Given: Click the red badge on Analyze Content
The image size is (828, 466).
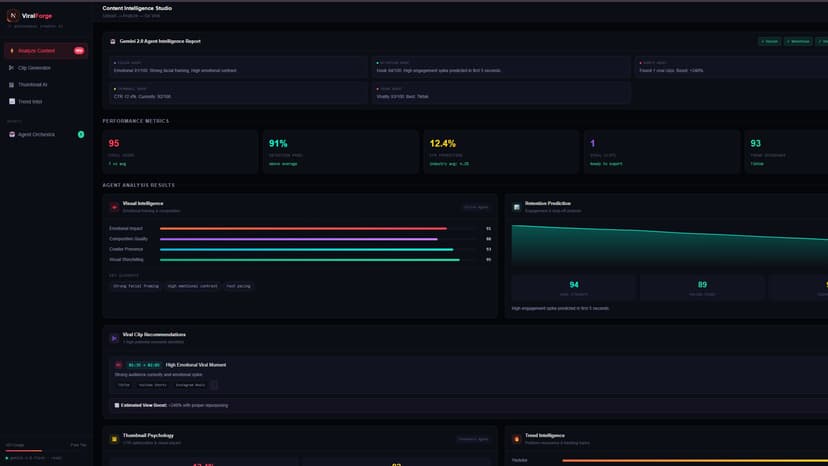Looking at the screenshot, I should [79, 51].
